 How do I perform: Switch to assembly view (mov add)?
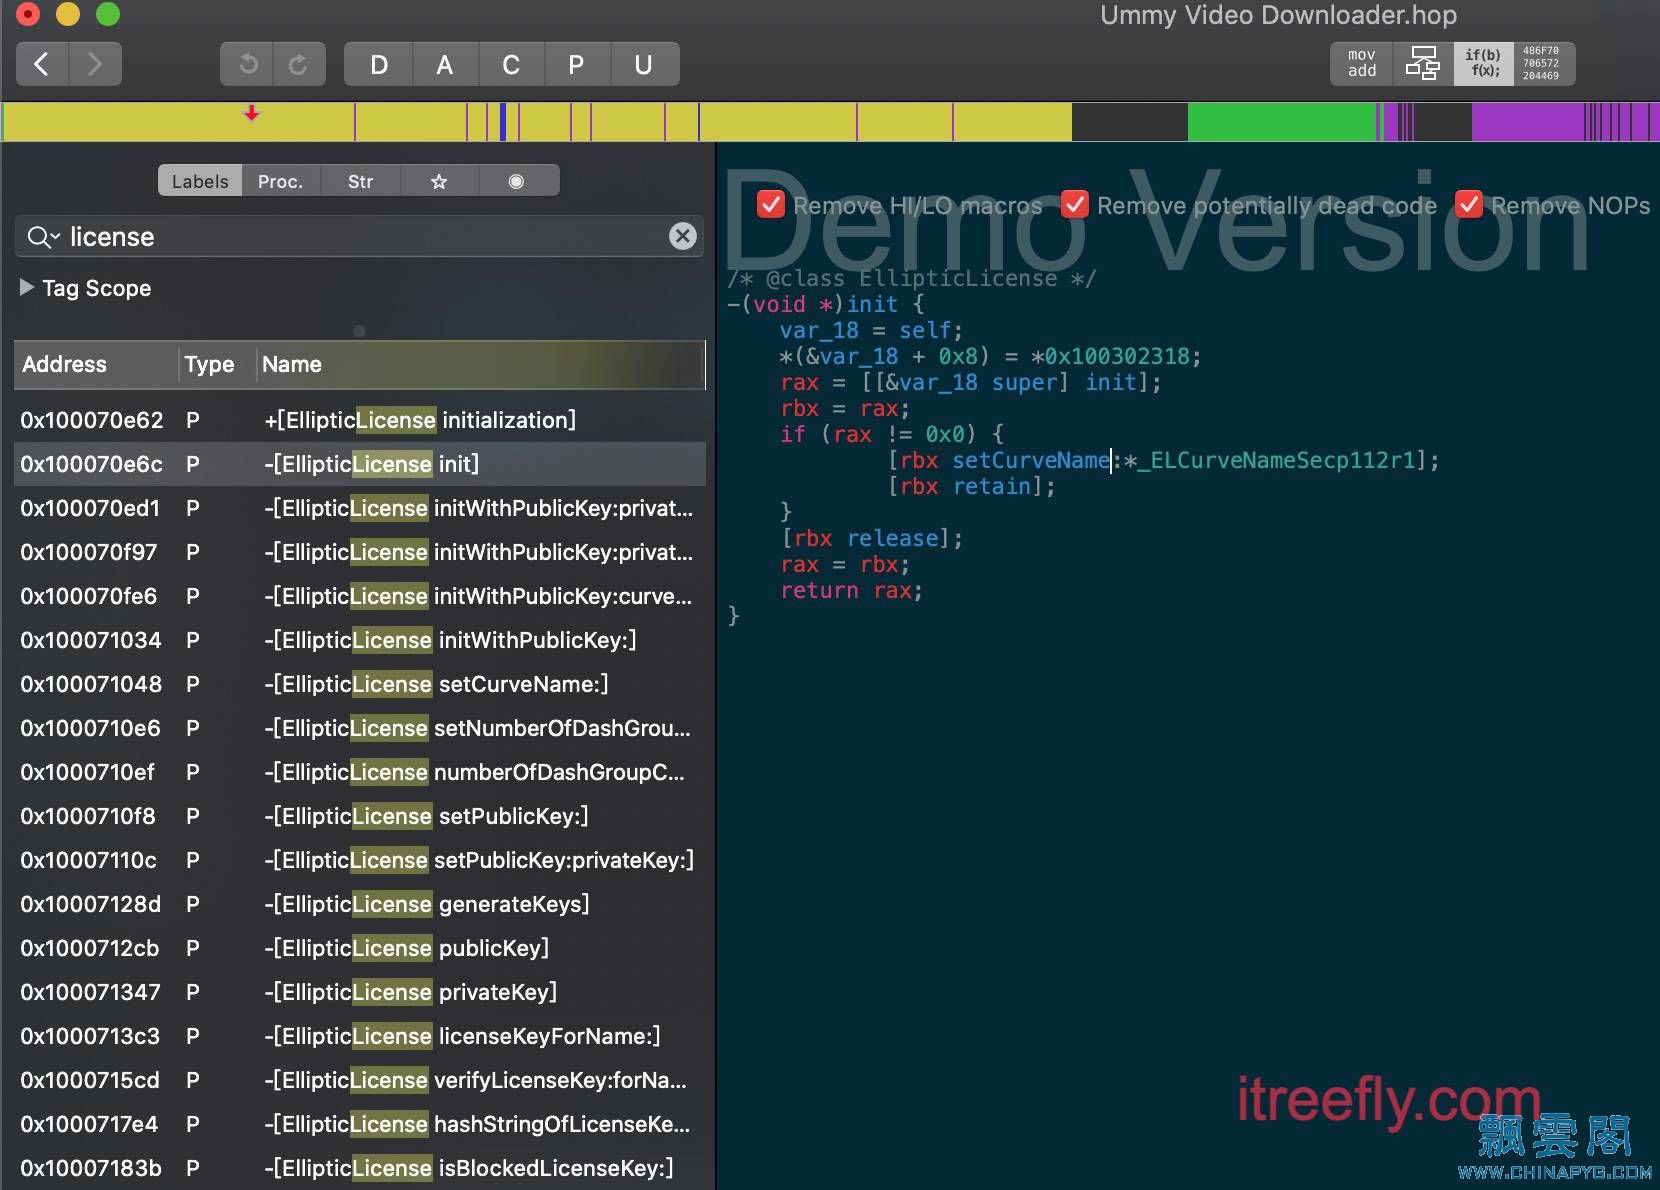tap(1361, 63)
